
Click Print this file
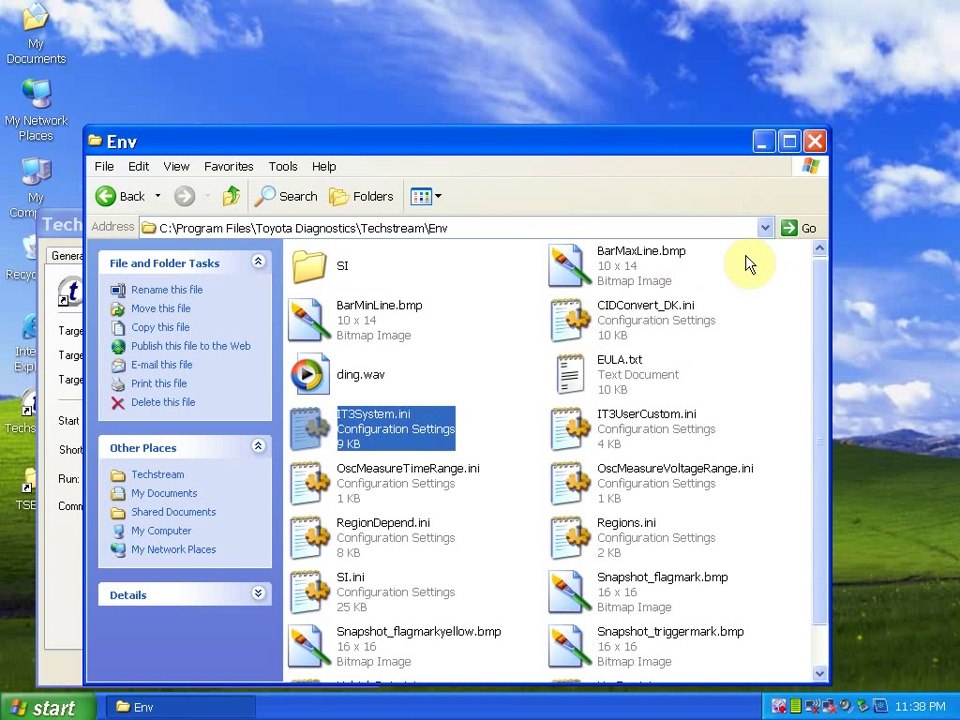159,383
